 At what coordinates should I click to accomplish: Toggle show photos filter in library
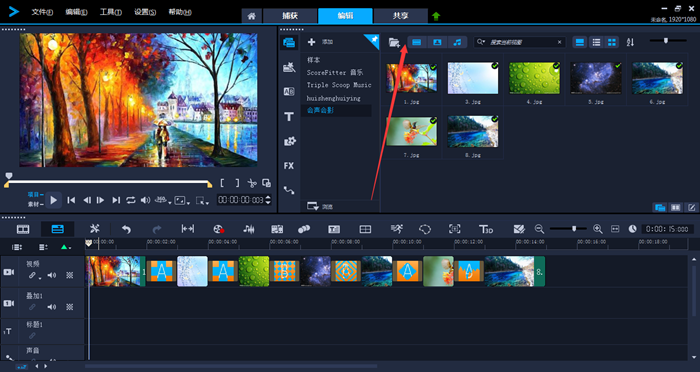click(437, 42)
